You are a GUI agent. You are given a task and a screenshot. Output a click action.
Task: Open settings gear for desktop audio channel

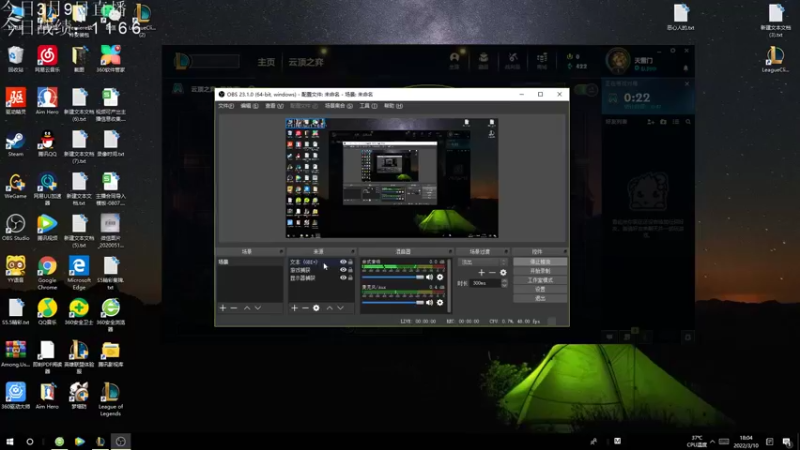(x=440, y=278)
